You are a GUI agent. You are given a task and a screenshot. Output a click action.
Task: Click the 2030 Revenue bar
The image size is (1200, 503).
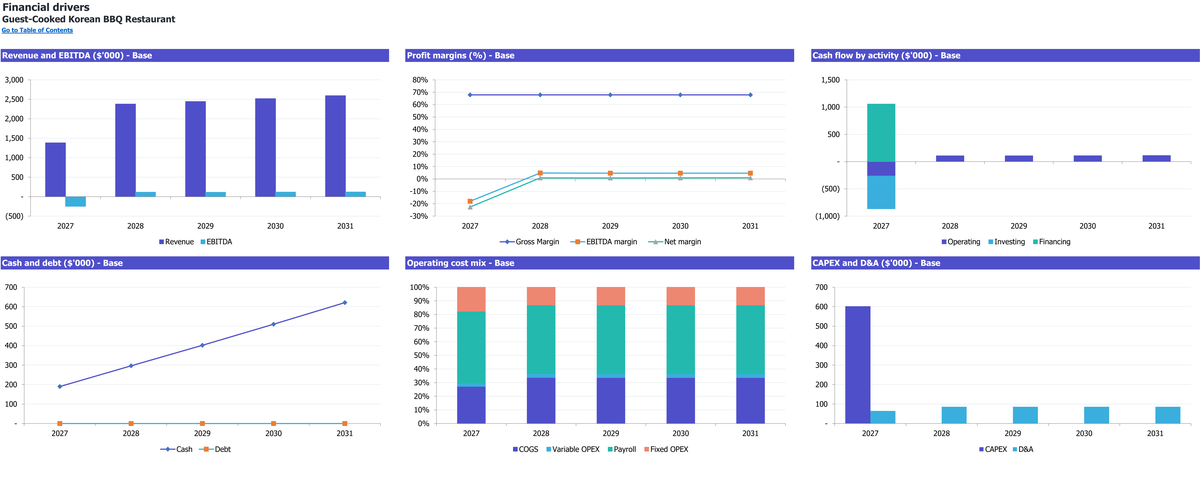click(265, 148)
